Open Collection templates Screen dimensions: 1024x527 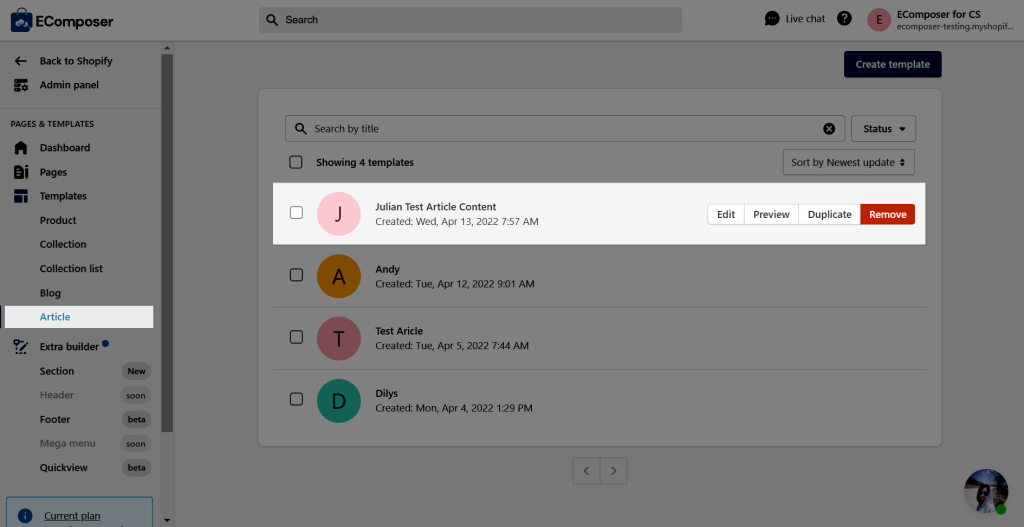coord(63,244)
